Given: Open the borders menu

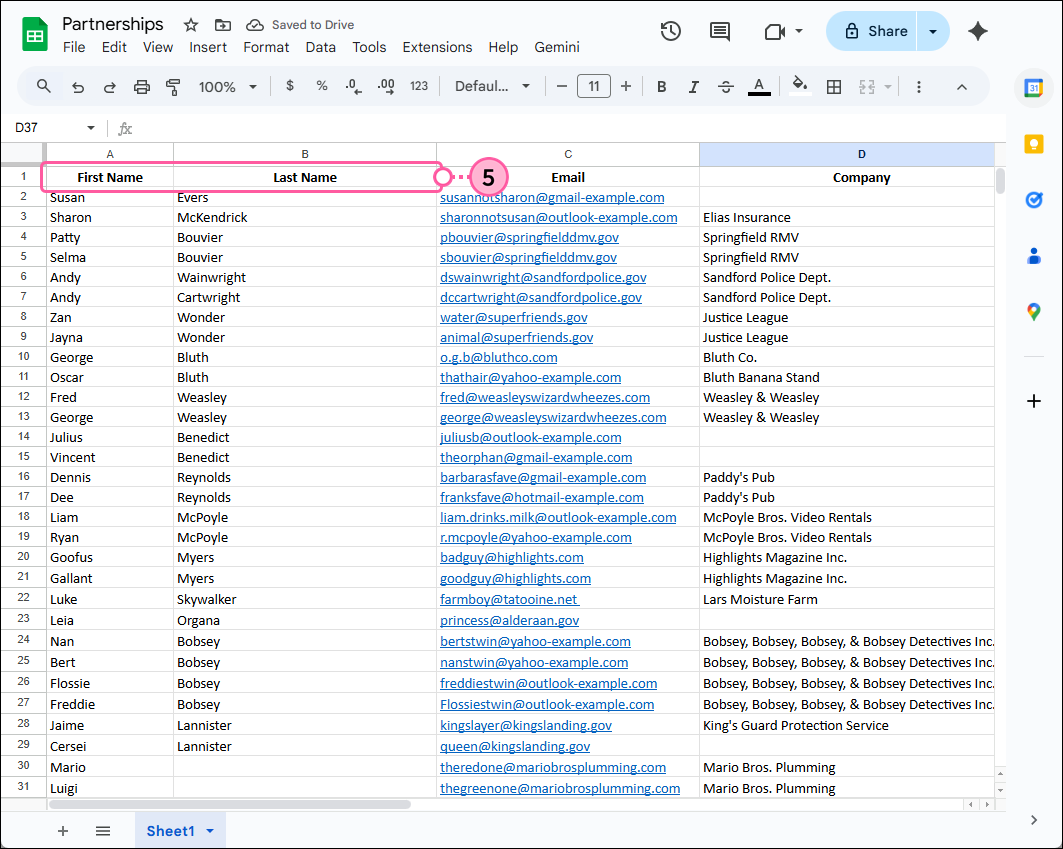Looking at the screenshot, I should (834, 86).
